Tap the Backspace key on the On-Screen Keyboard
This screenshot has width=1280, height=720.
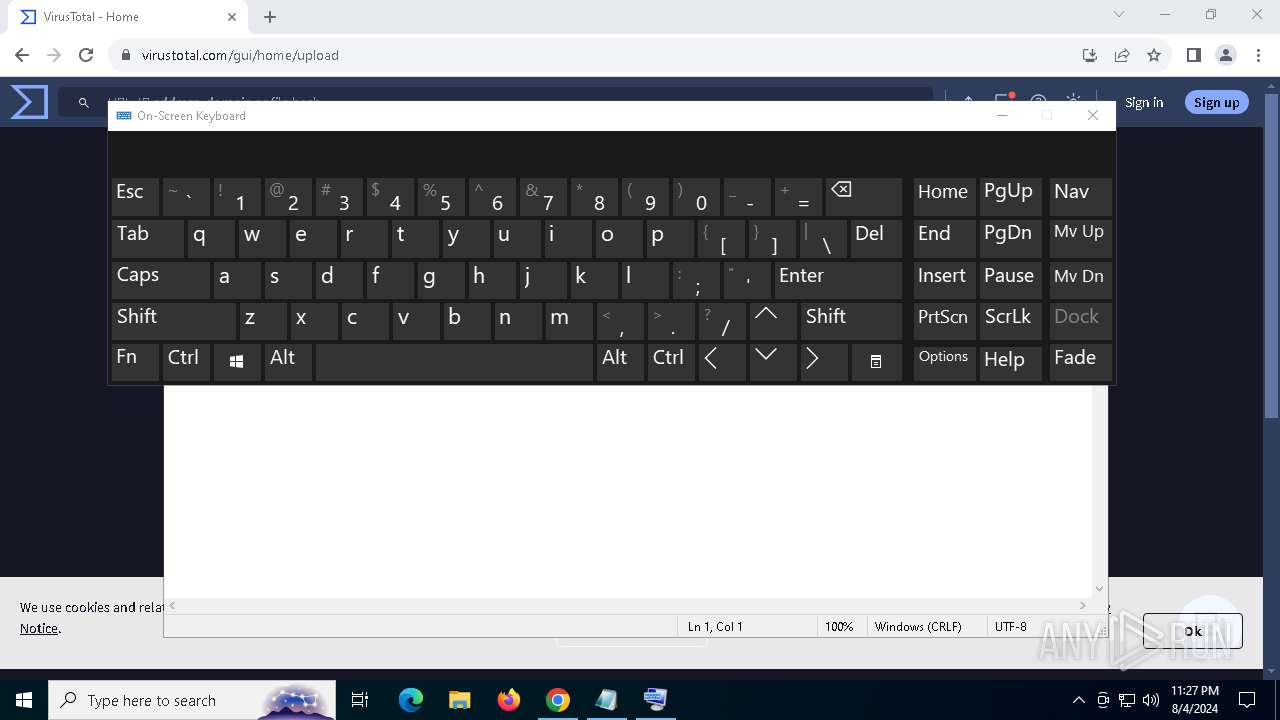click(x=862, y=196)
